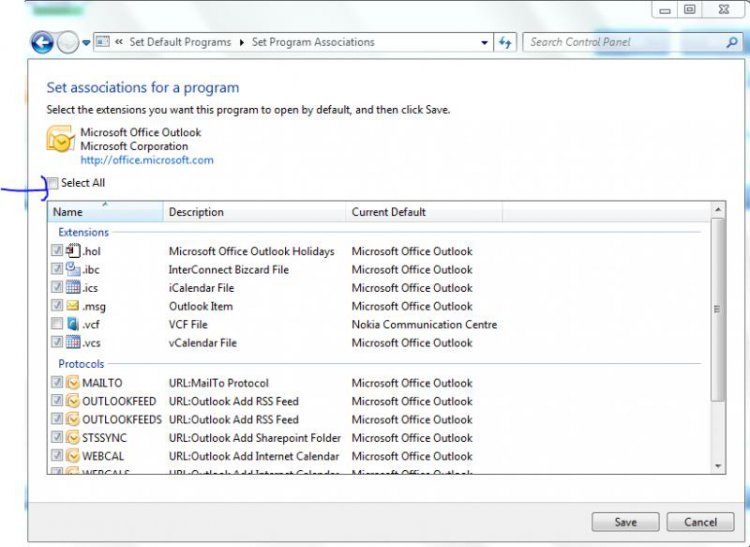Click the Microsoft Office Outlook program icon

coord(60,139)
